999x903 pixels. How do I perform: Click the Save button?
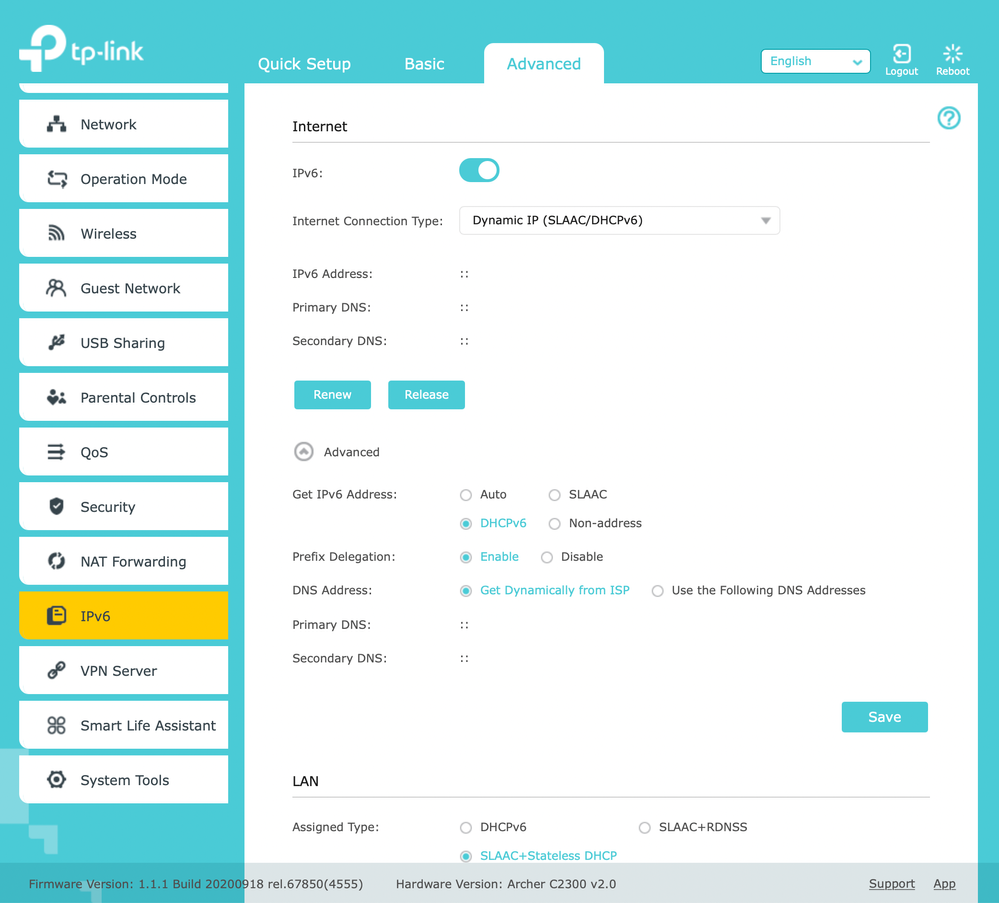884,717
